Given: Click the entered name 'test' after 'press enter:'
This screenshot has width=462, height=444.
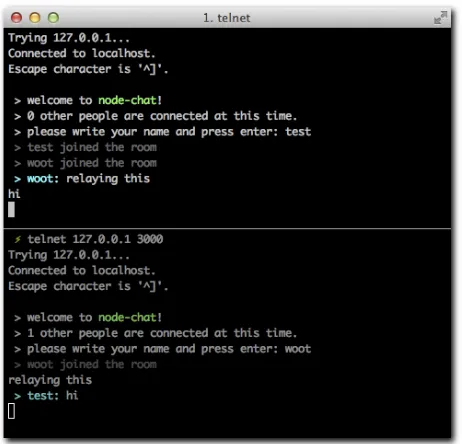Looking at the screenshot, I should (x=298, y=132).
